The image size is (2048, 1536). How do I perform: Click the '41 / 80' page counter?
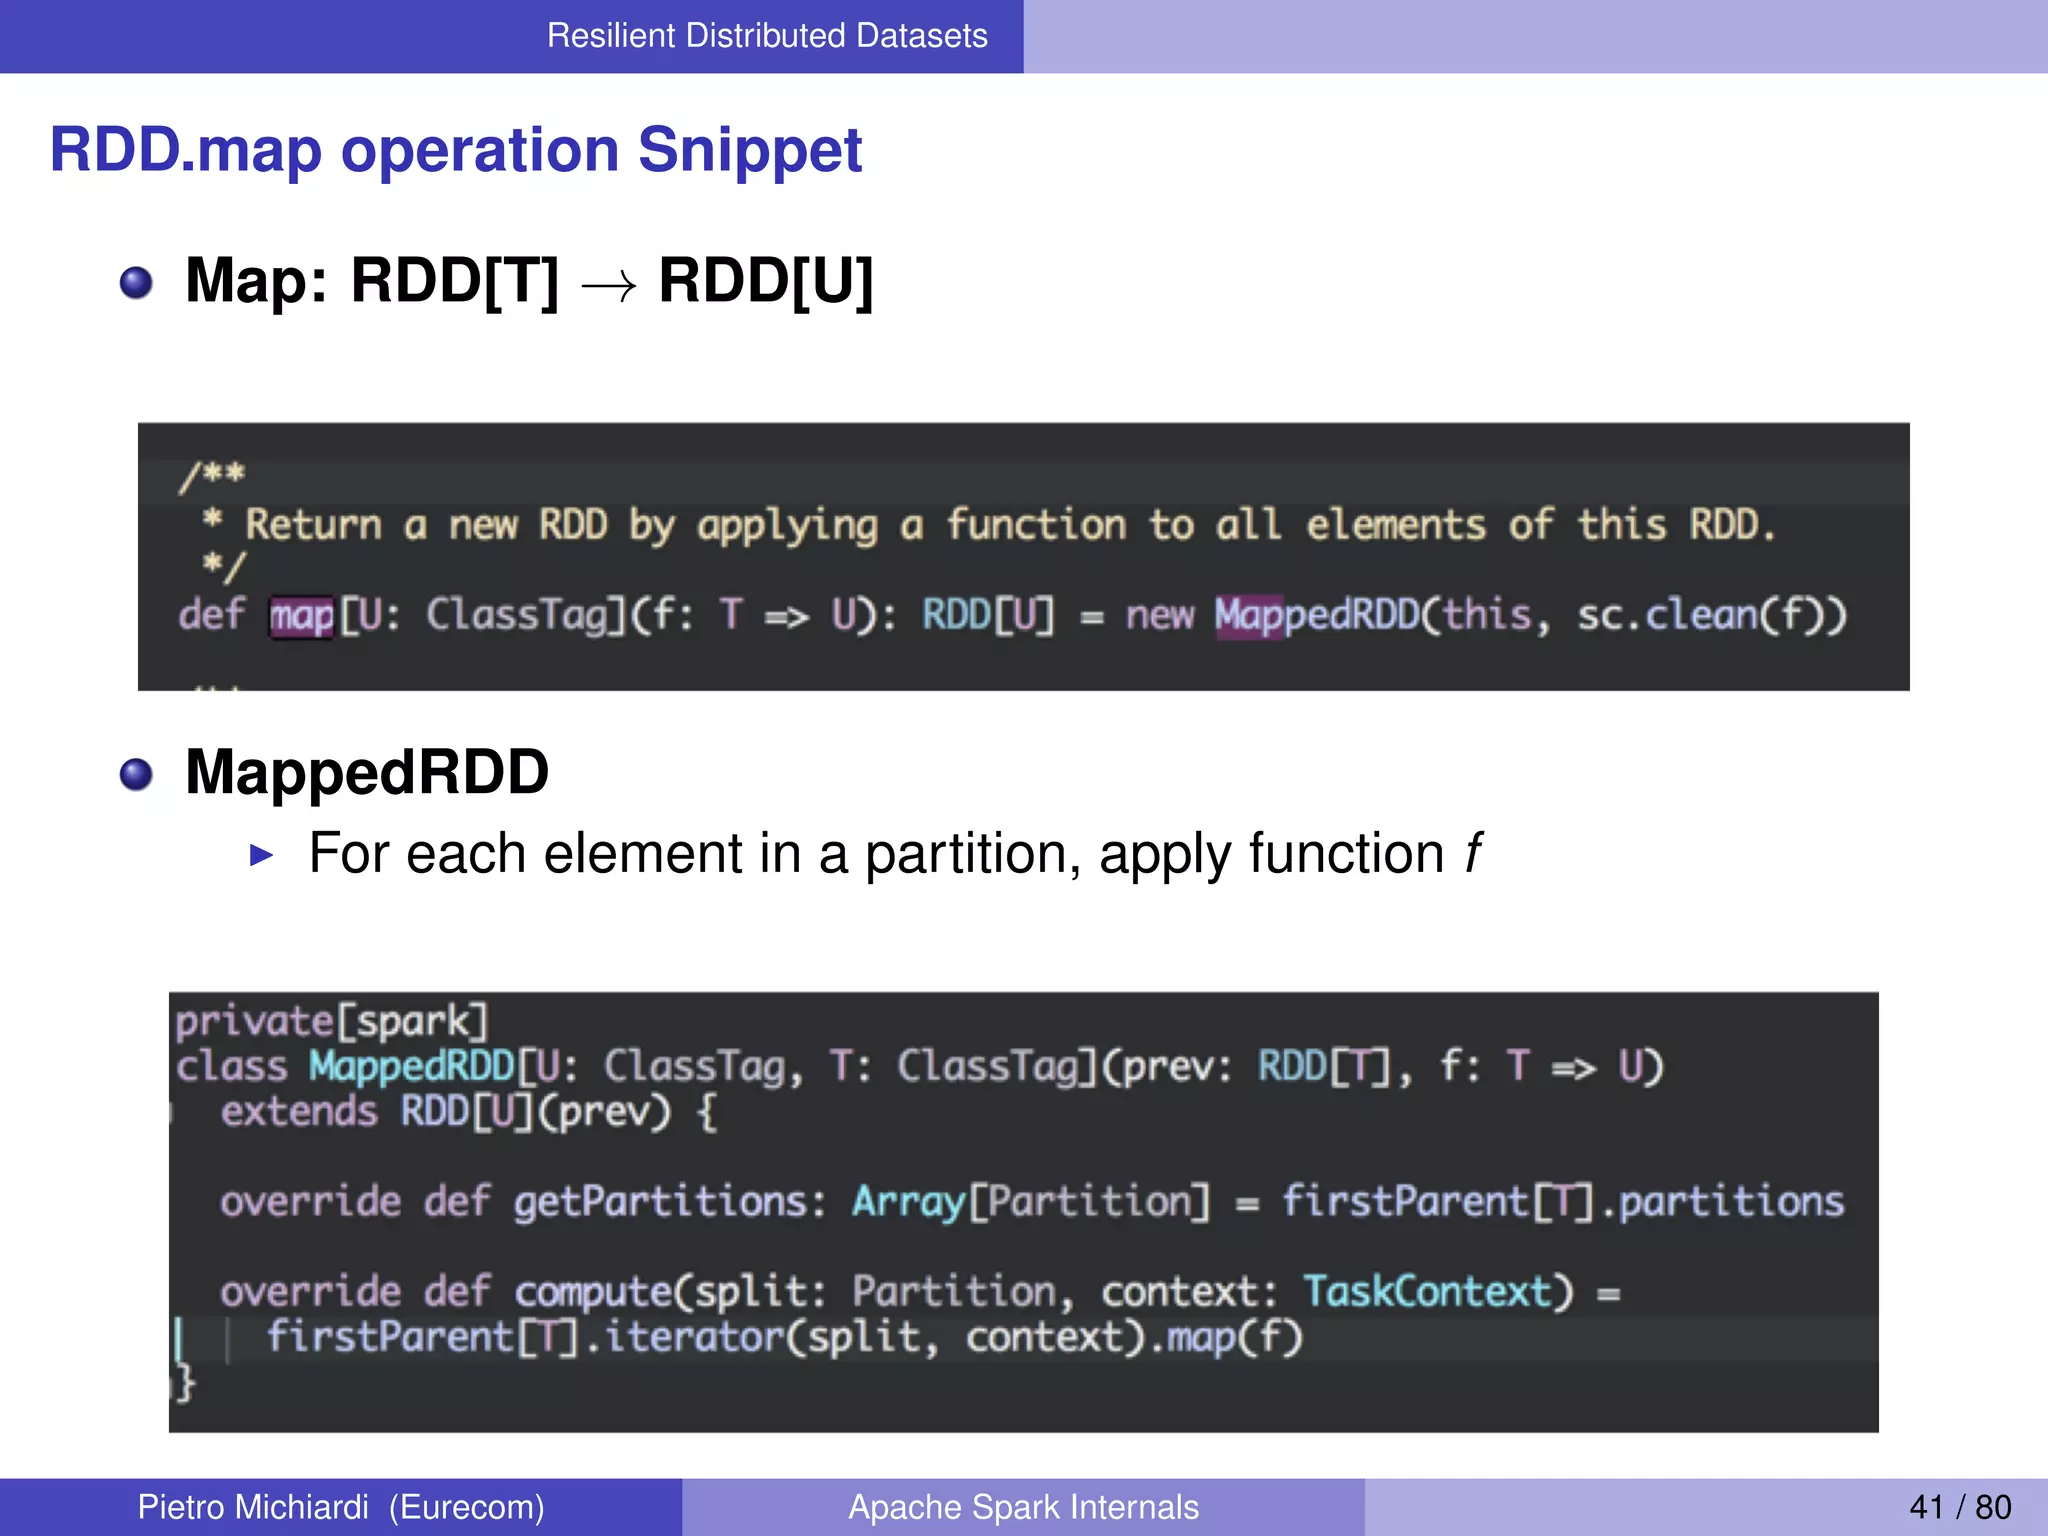(x=1959, y=1507)
